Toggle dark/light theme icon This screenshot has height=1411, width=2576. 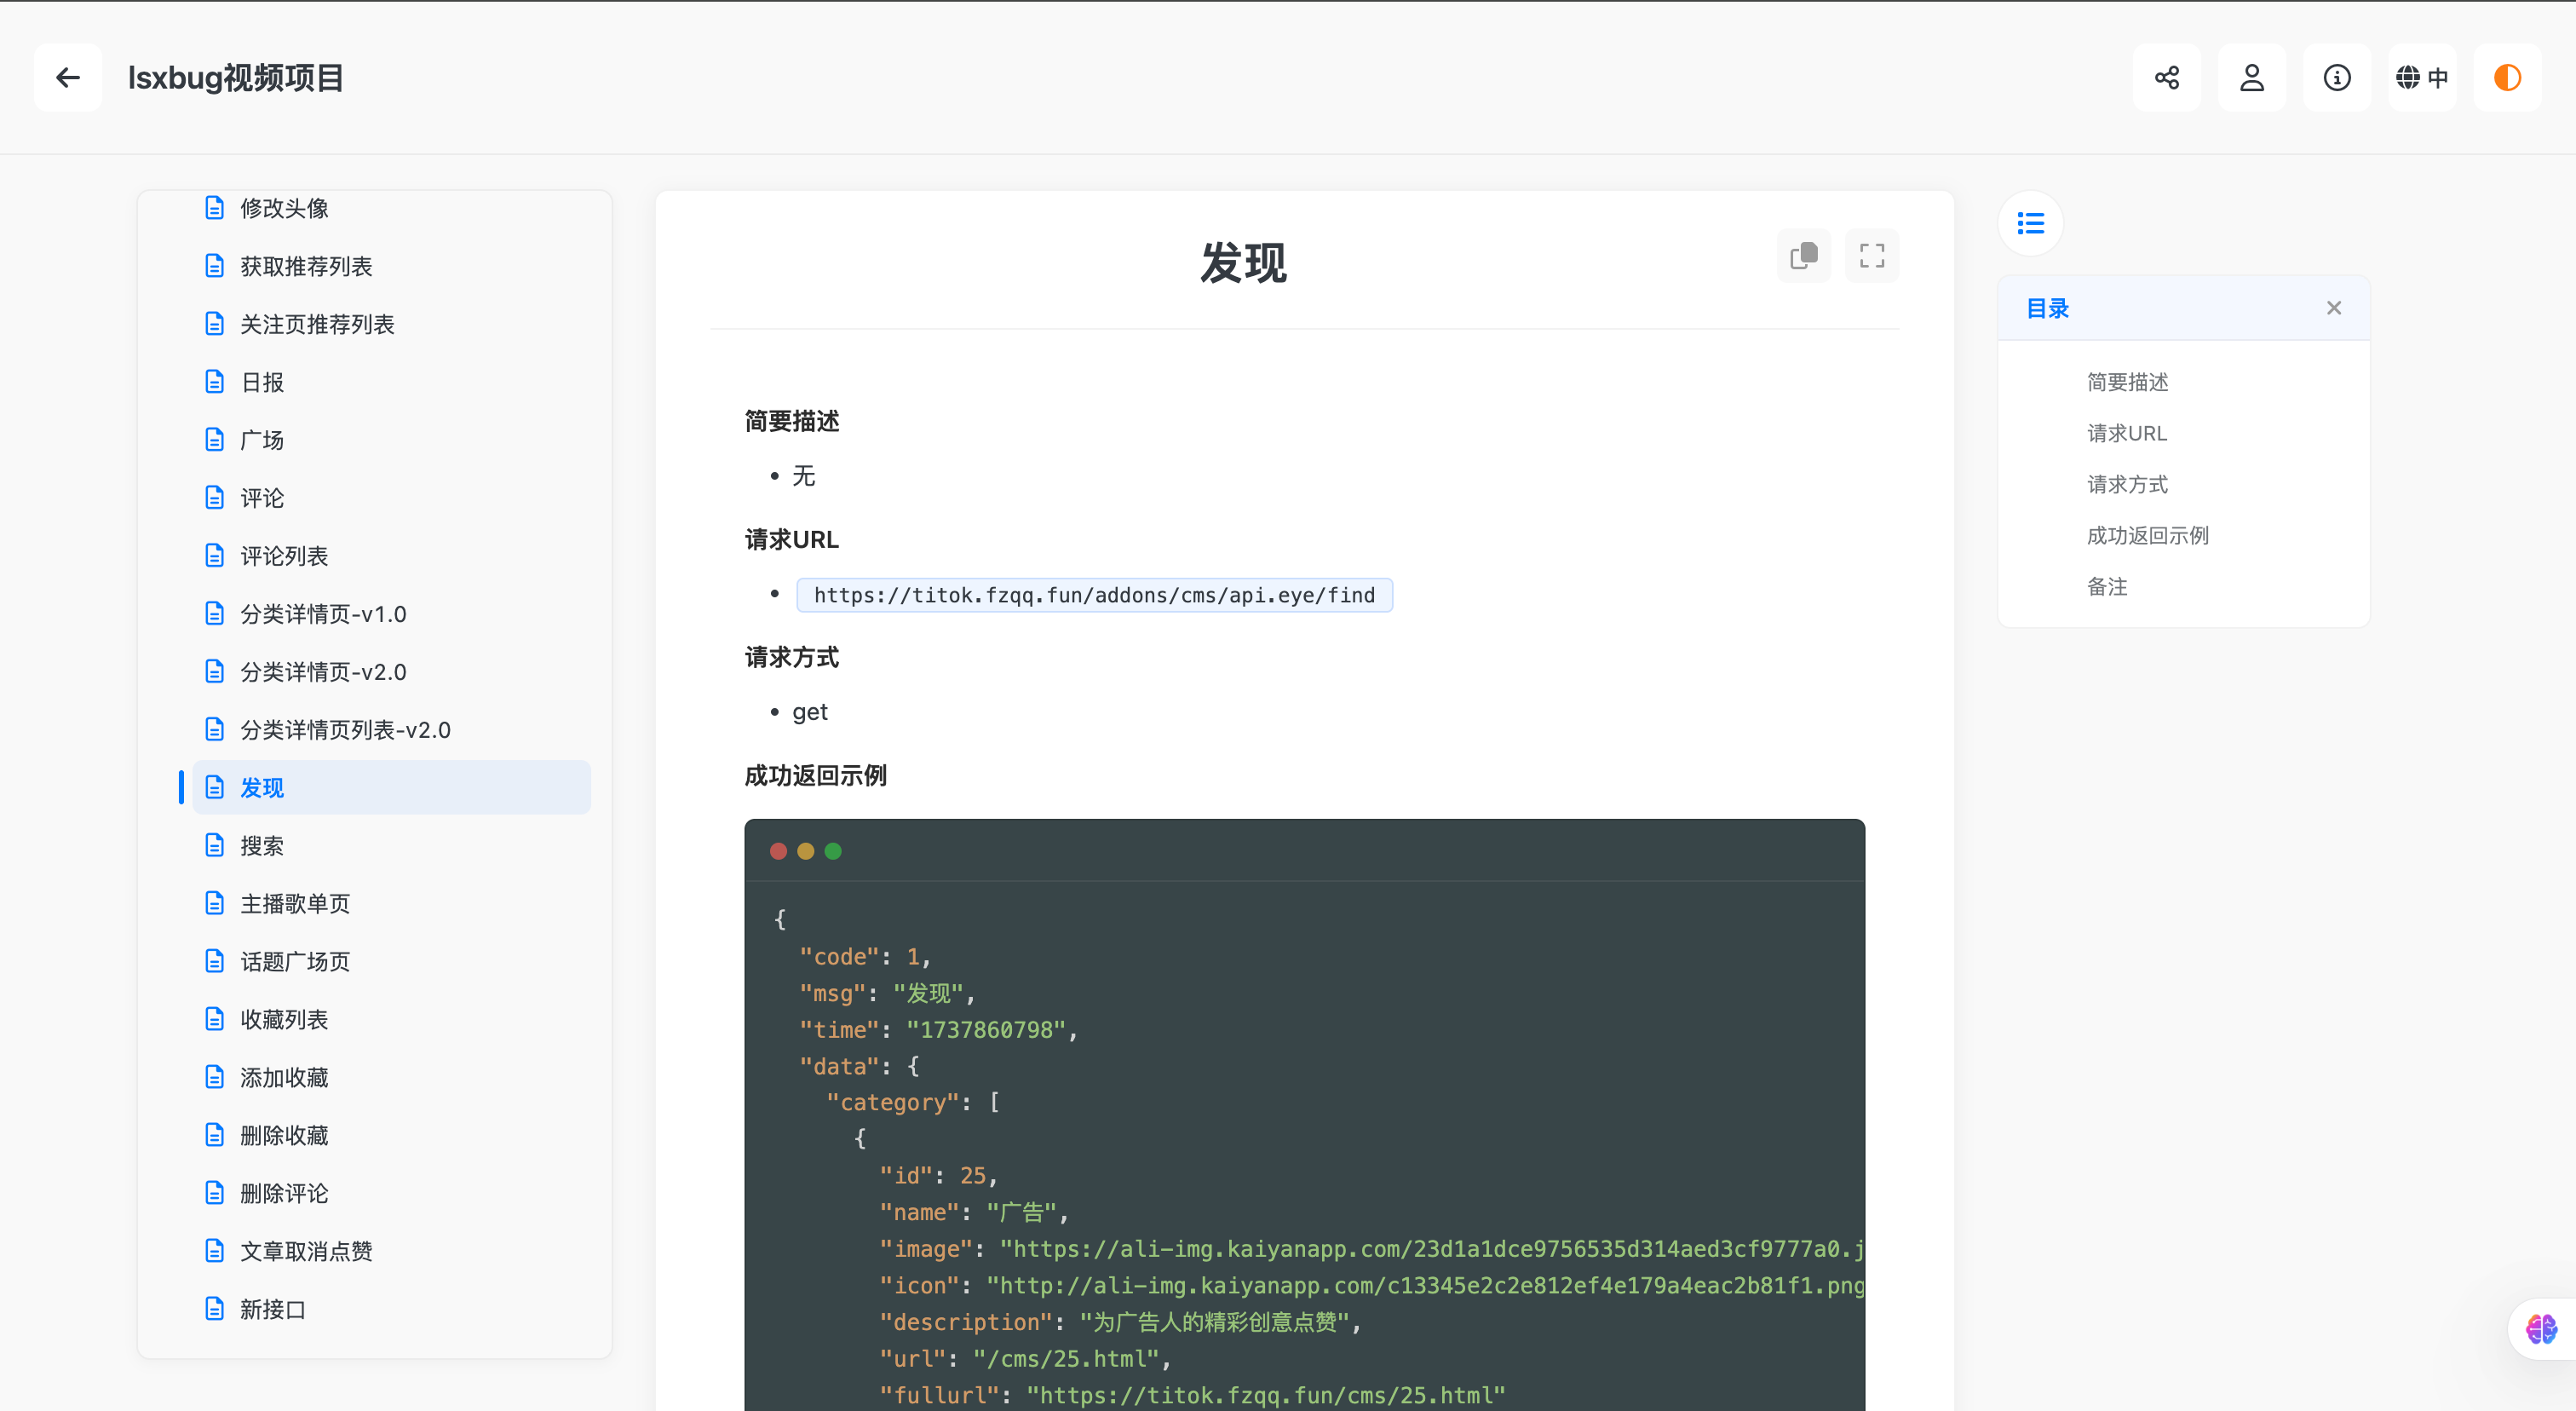[2506, 77]
